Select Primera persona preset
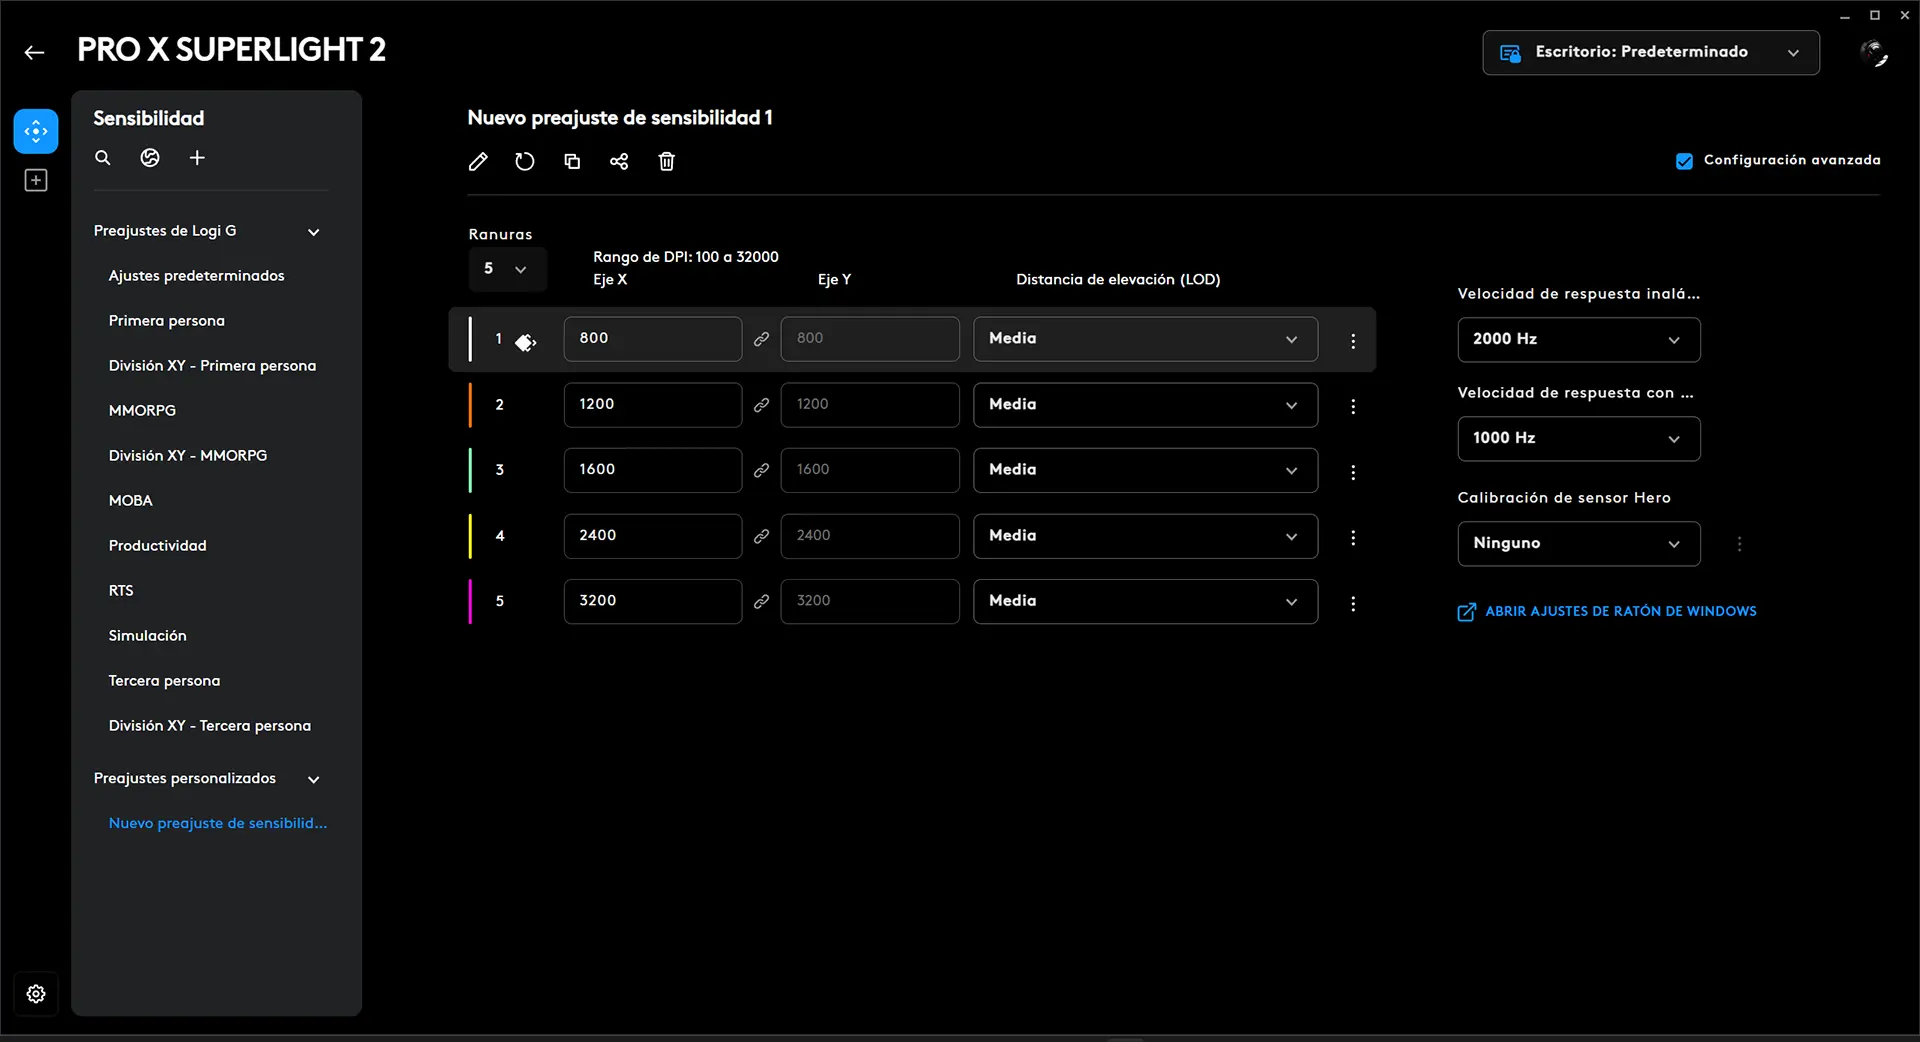This screenshot has width=1920, height=1042. tap(167, 321)
